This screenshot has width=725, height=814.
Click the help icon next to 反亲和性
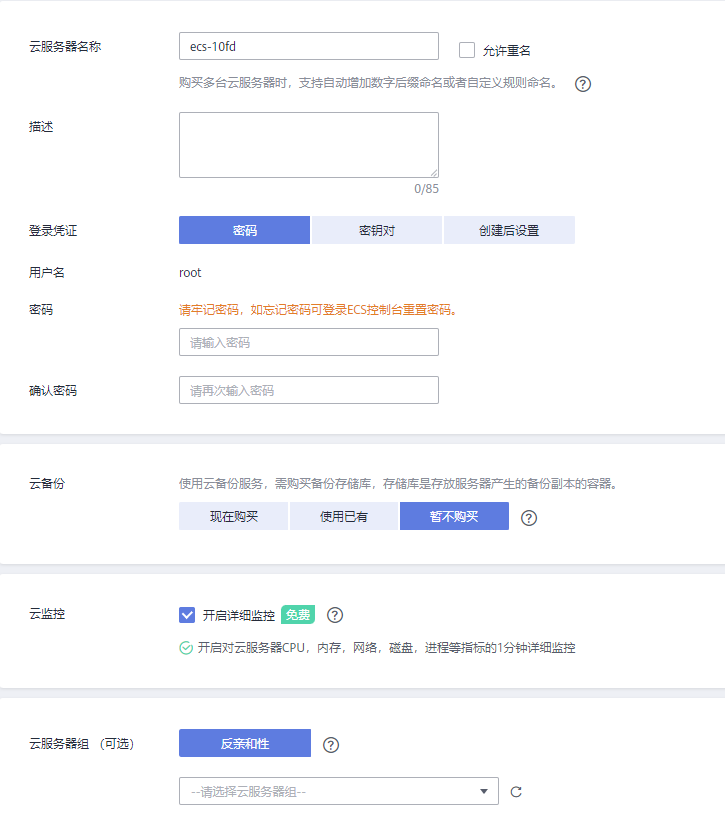(x=331, y=745)
